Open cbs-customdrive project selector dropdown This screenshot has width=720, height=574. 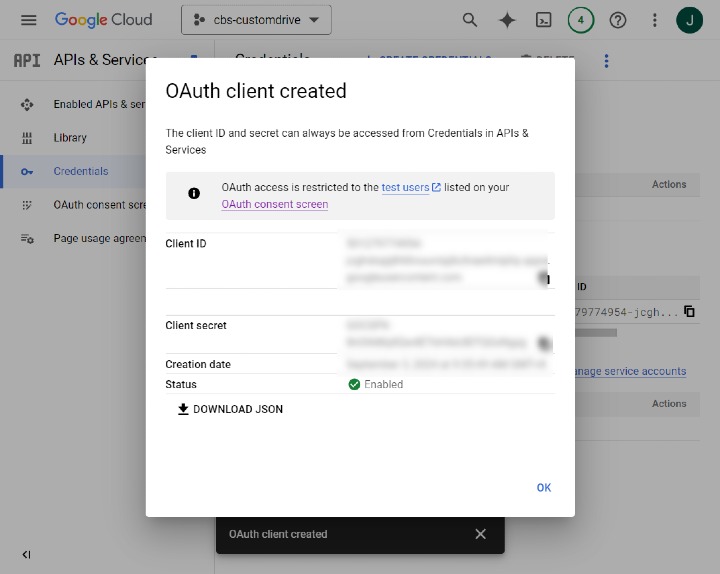pyautogui.click(x=256, y=20)
